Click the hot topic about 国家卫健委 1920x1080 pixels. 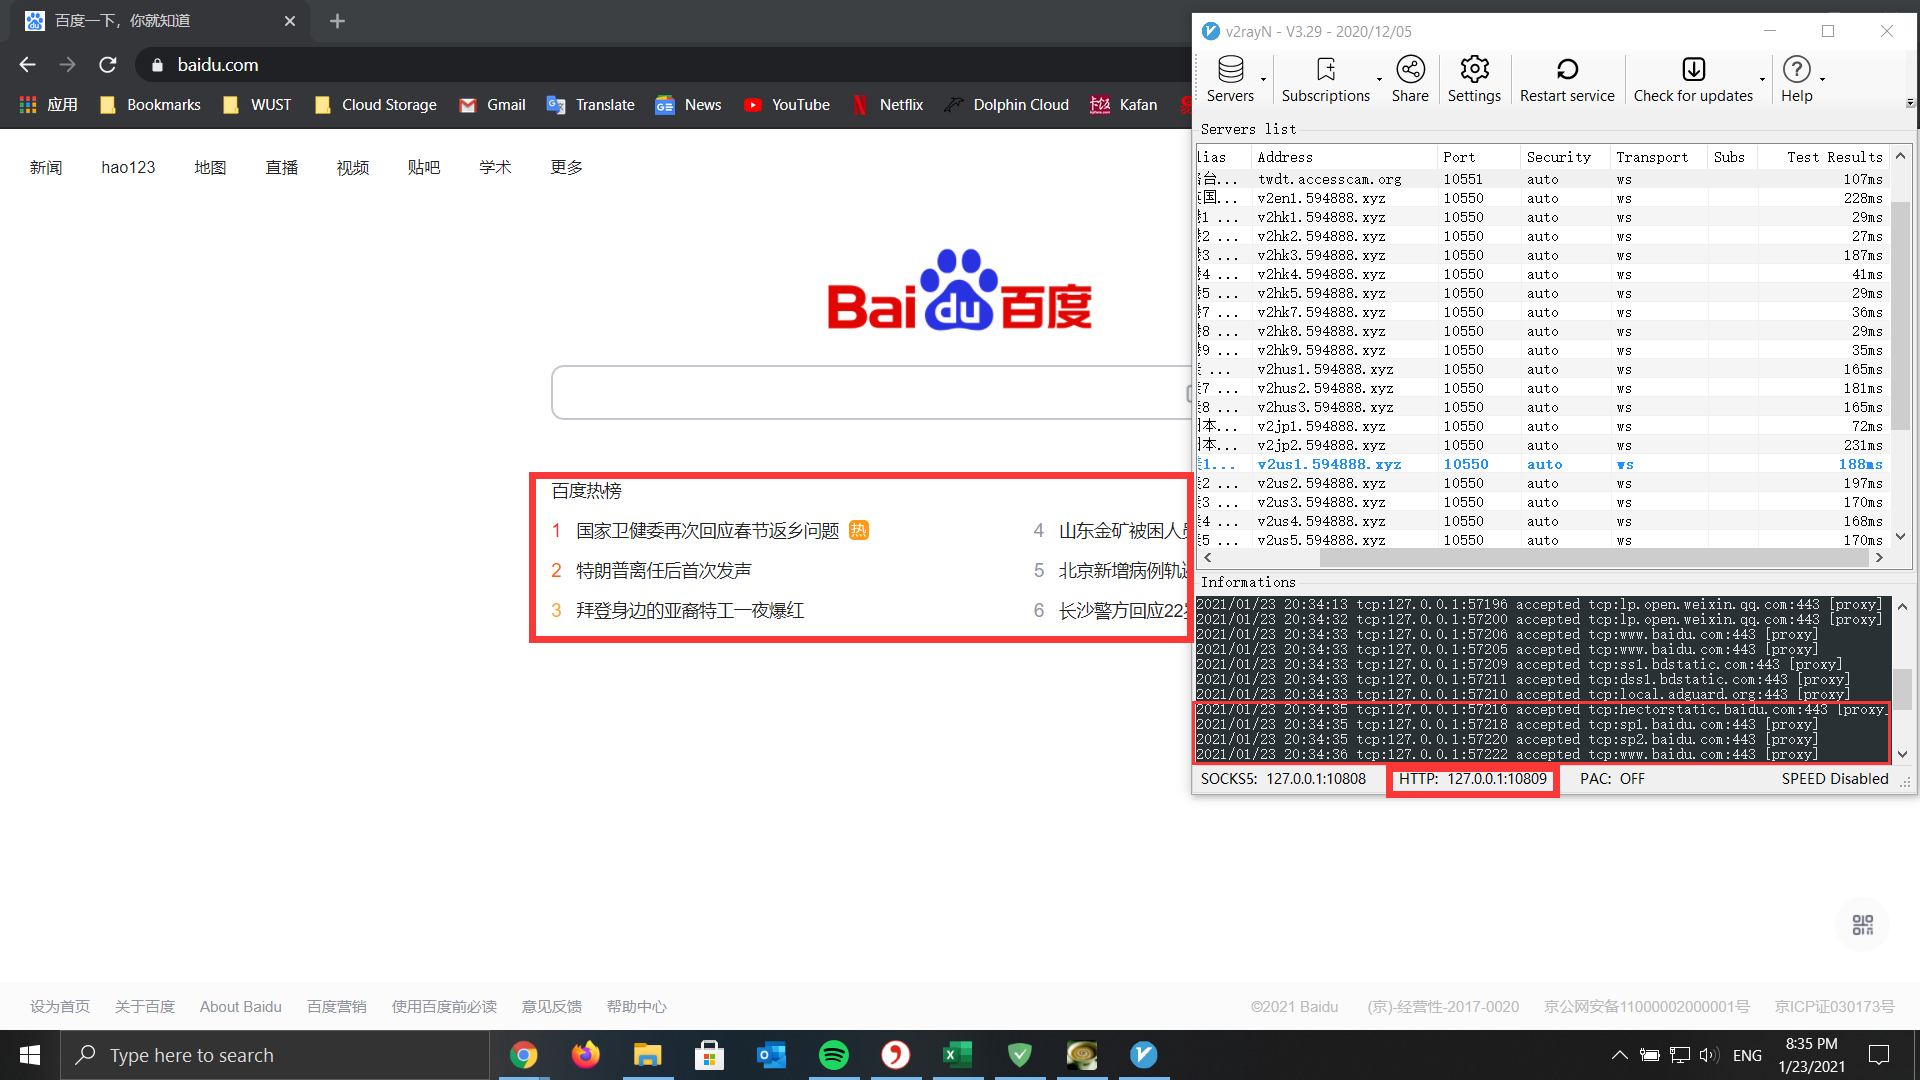[x=707, y=531]
